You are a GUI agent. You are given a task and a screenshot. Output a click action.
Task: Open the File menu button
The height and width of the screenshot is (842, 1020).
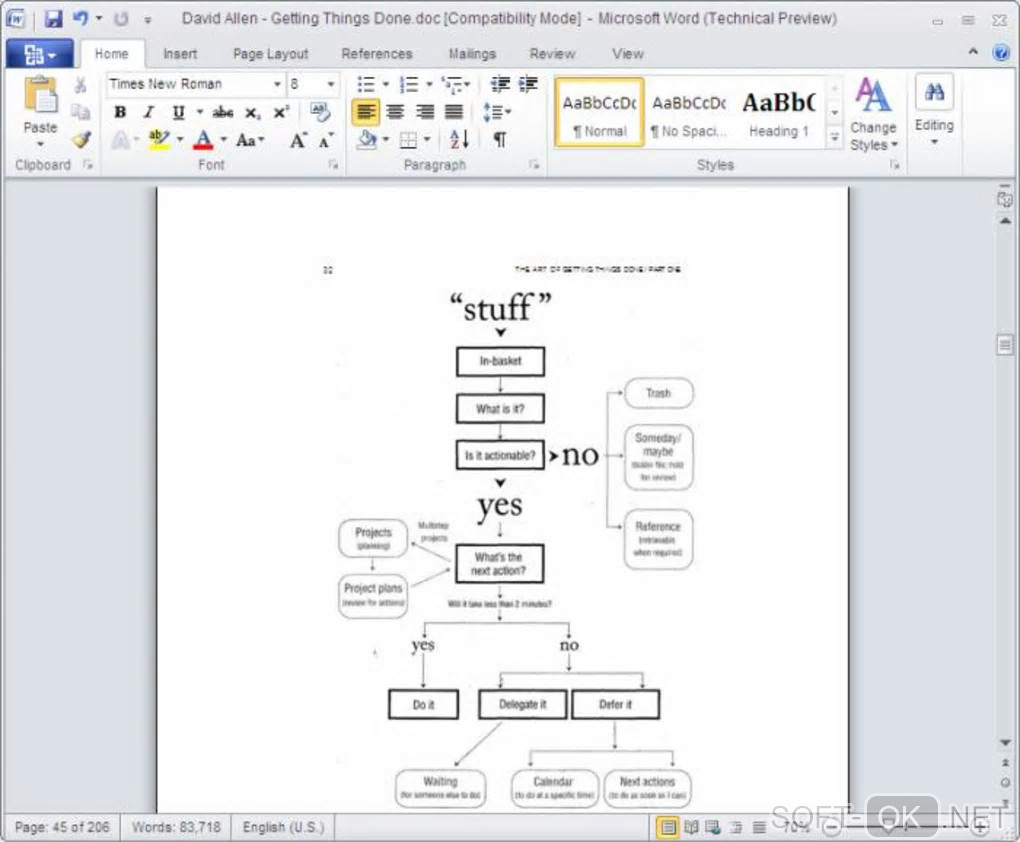click(x=39, y=54)
